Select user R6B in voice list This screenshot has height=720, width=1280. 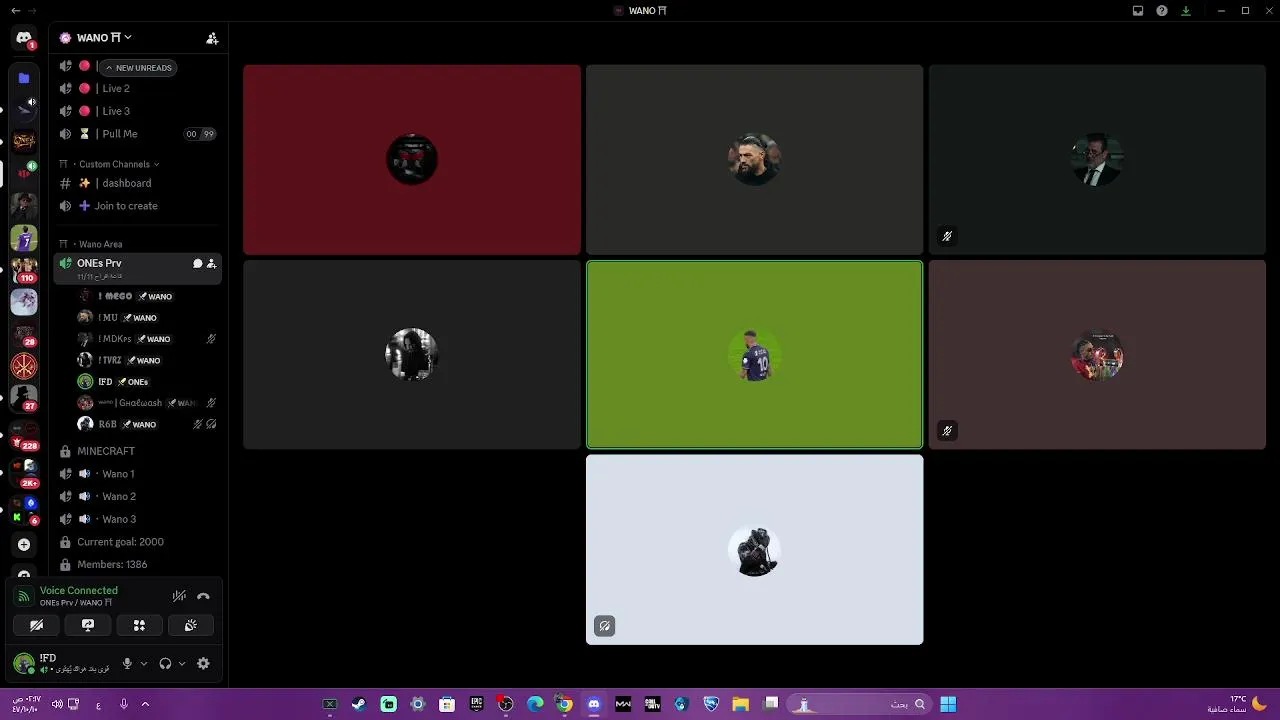(x=148, y=424)
